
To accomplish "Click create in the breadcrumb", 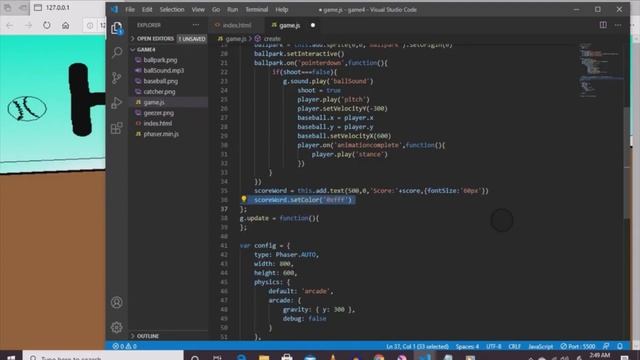I will (x=272, y=39).
